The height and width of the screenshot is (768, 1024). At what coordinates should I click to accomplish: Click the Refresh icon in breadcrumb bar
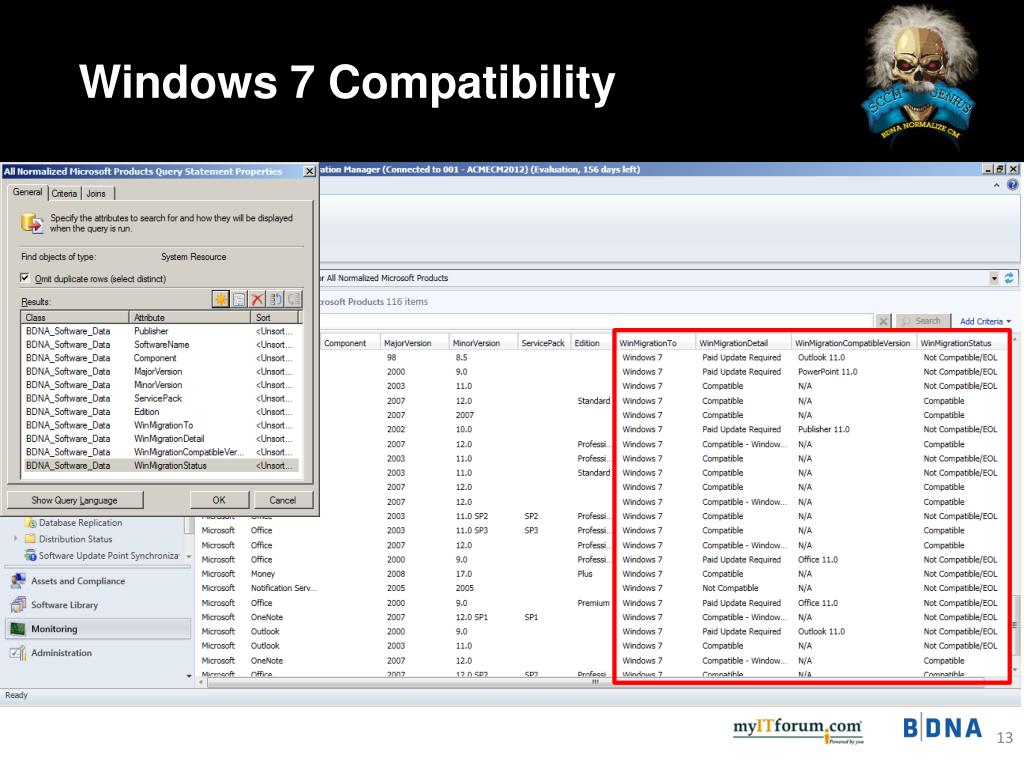click(x=1009, y=278)
